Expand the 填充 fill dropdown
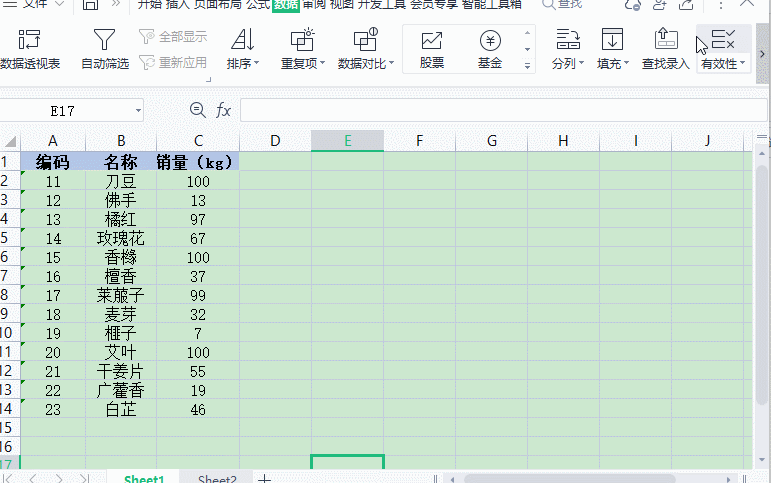771x483 pixels. tap(627, 64)
